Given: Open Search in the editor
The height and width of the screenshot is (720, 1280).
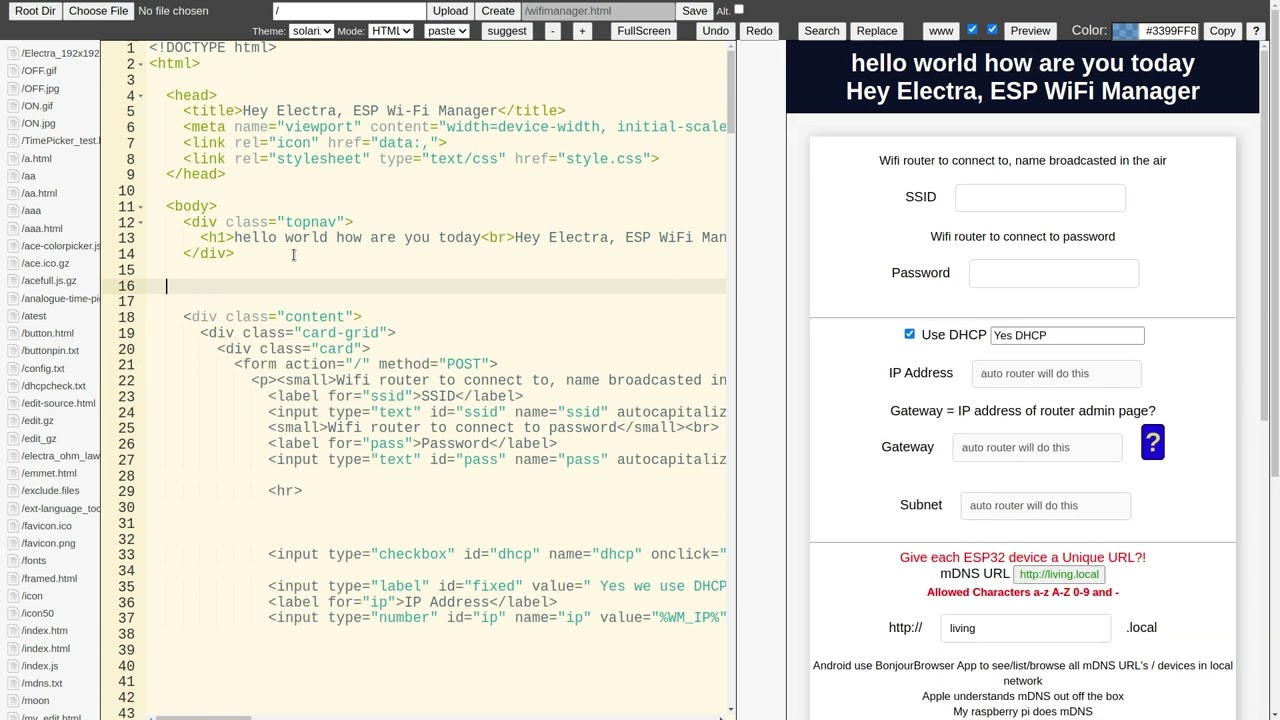Looking at the screenshot, I should pos(822,31).
